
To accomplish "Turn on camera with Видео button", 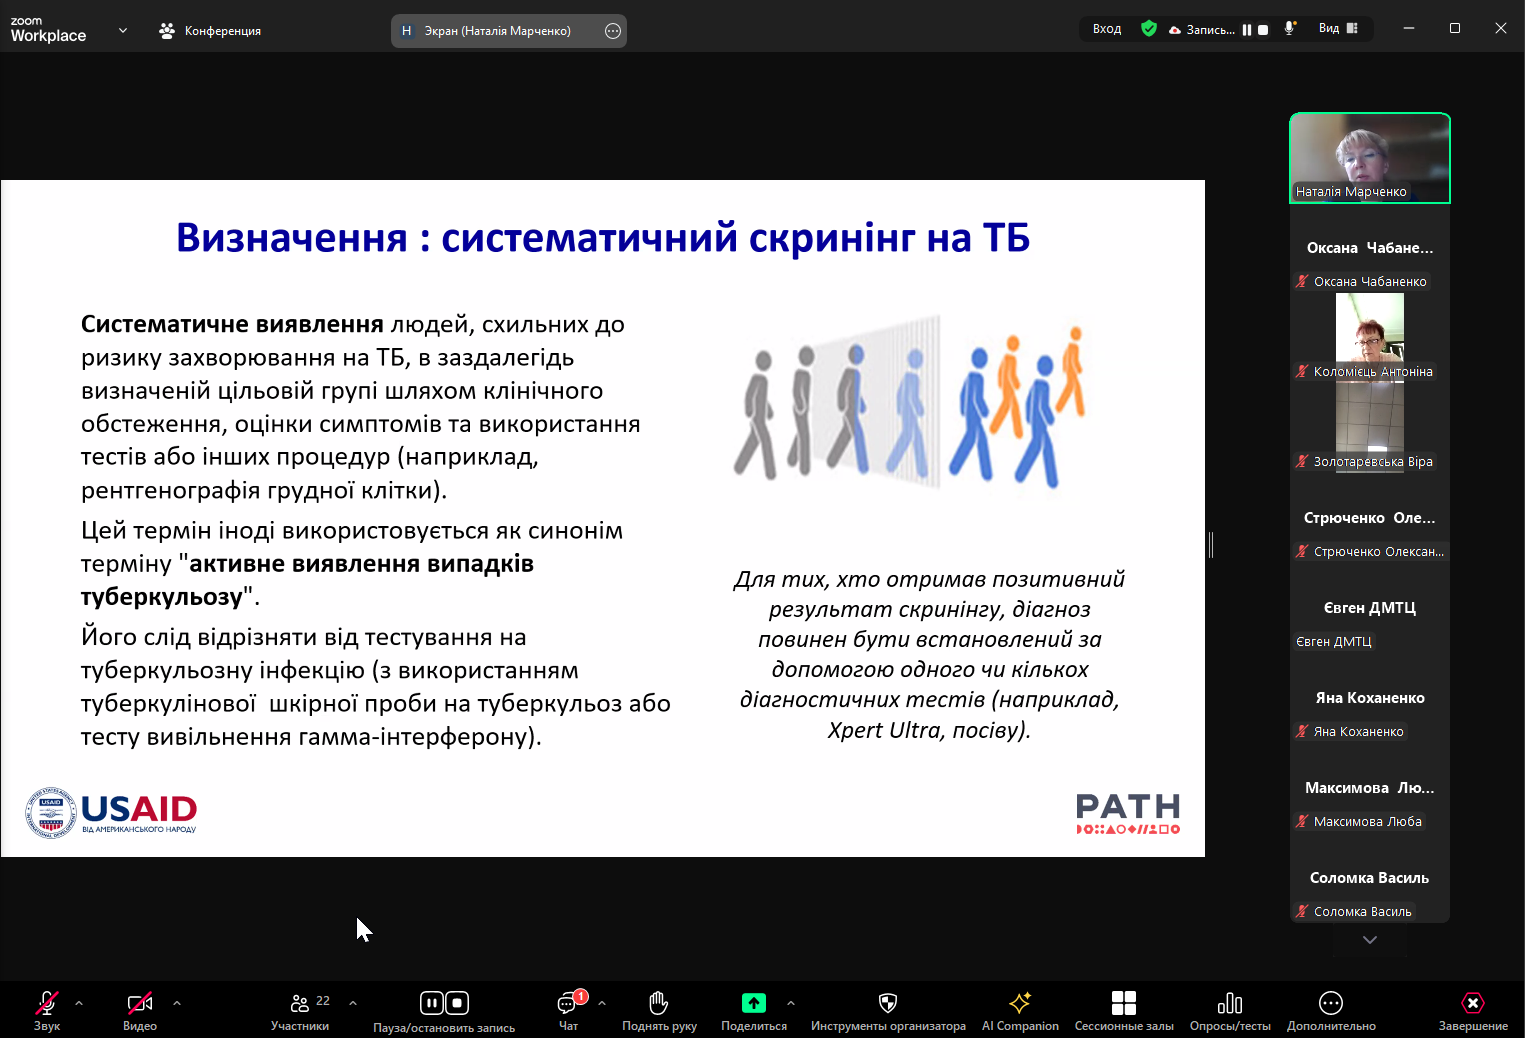I will pyautogui.click(x=139, y=1004).
